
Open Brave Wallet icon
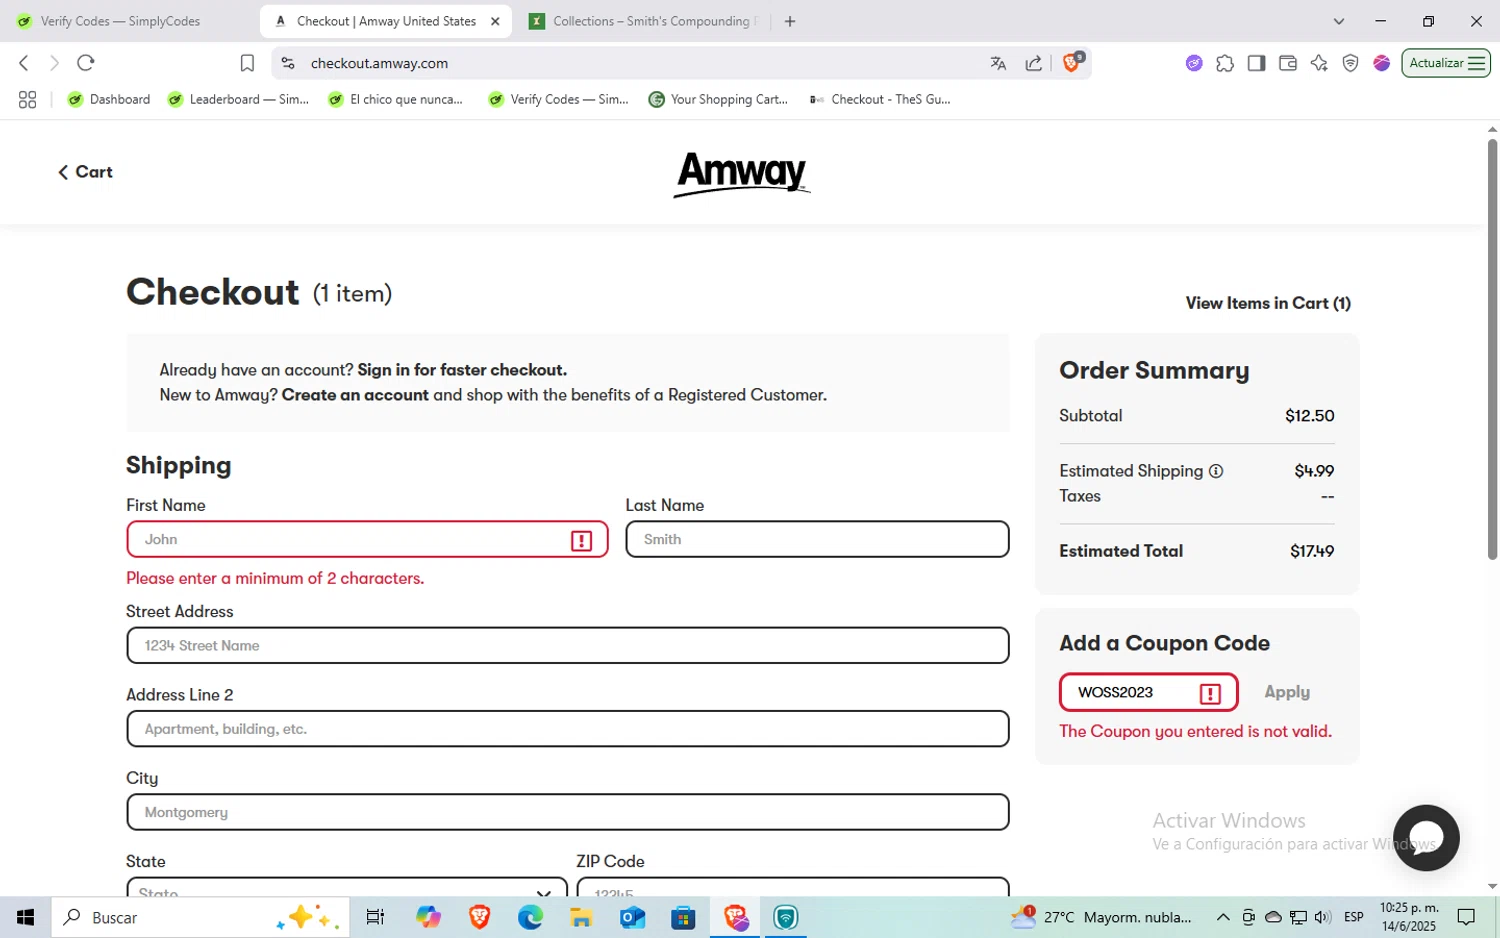(1288, 63)
